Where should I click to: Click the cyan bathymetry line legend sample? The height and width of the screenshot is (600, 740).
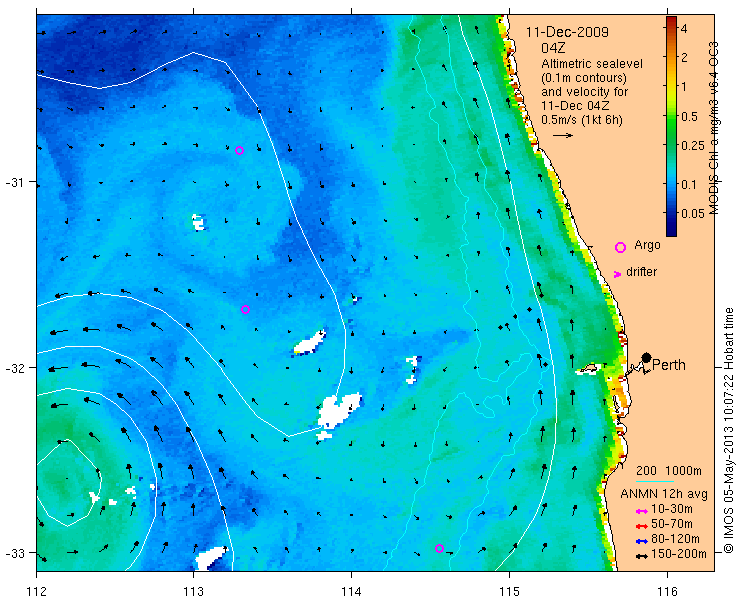click(x=655, y=482)
